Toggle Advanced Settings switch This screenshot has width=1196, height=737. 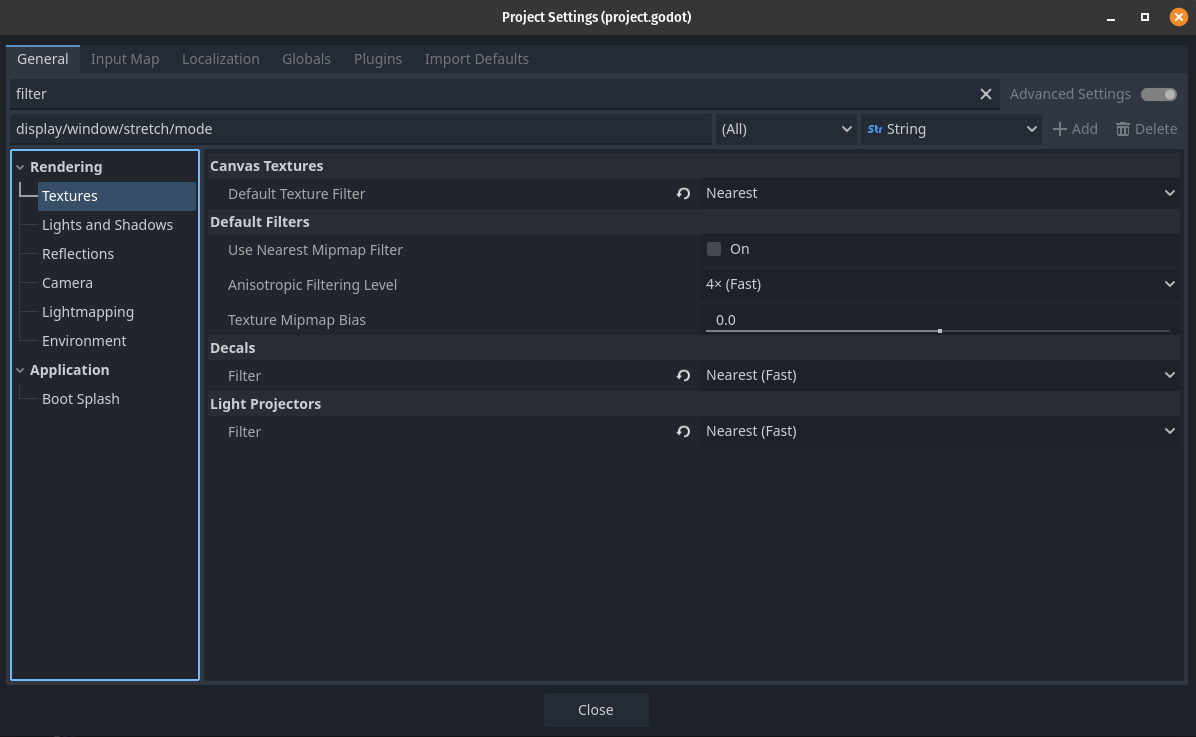(x=1159, y=94)
